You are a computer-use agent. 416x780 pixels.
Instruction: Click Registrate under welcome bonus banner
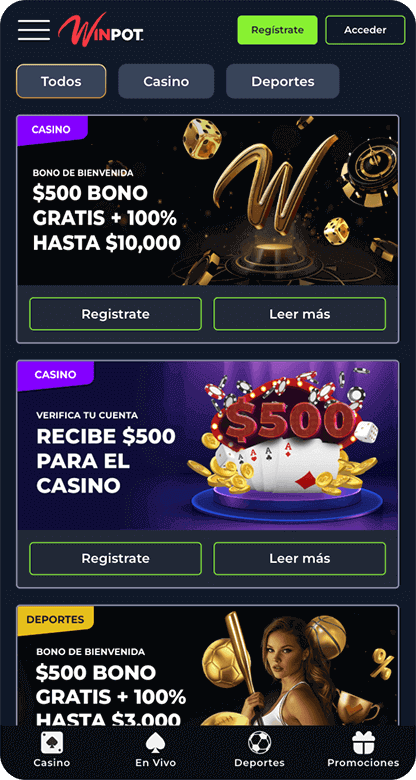(x=115, y=314)
